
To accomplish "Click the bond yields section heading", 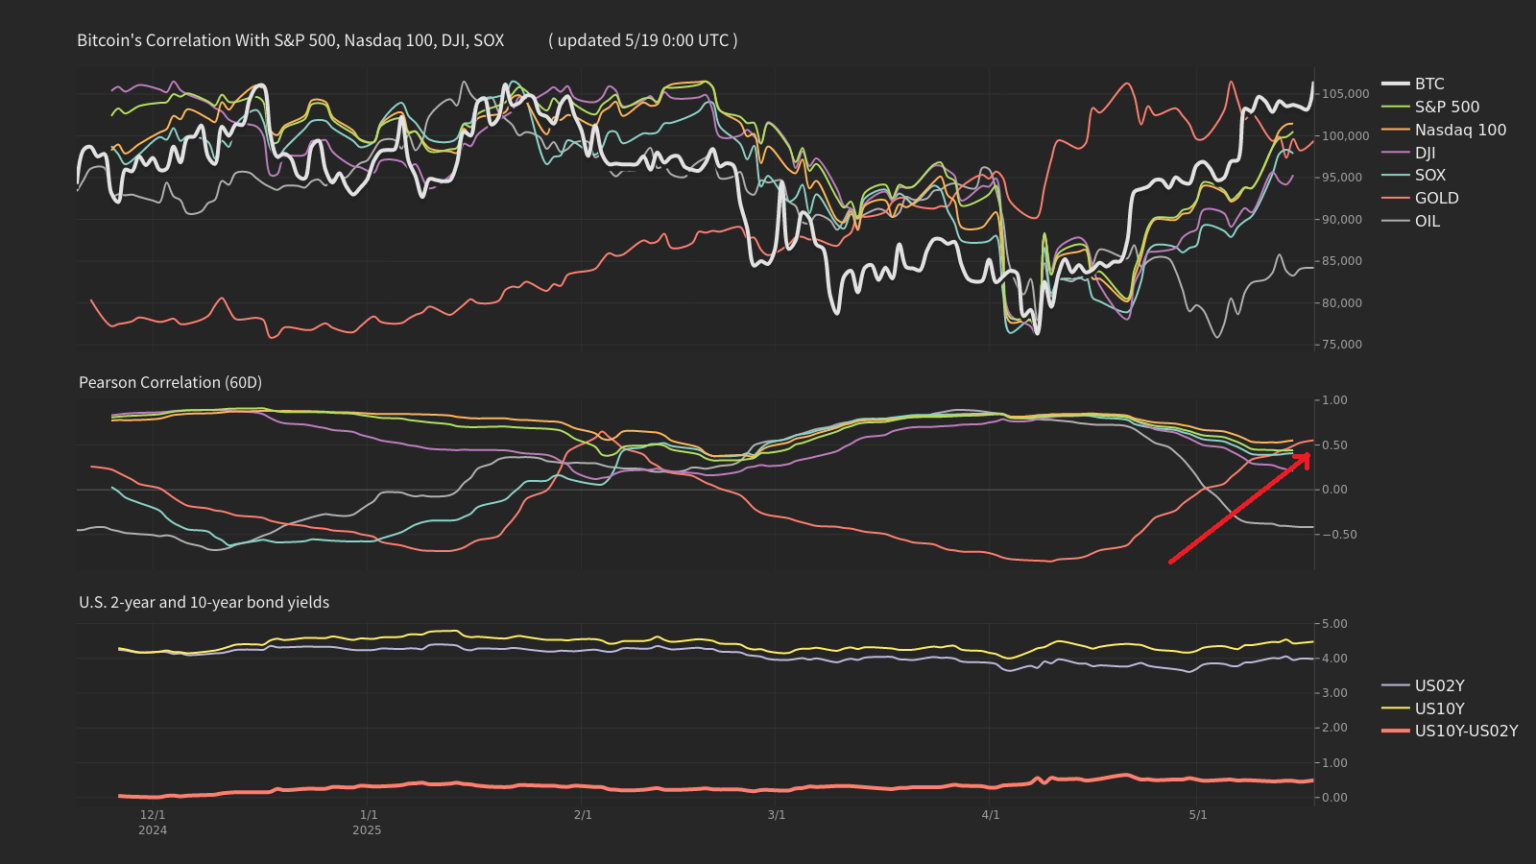I will (x=203, y=602).
